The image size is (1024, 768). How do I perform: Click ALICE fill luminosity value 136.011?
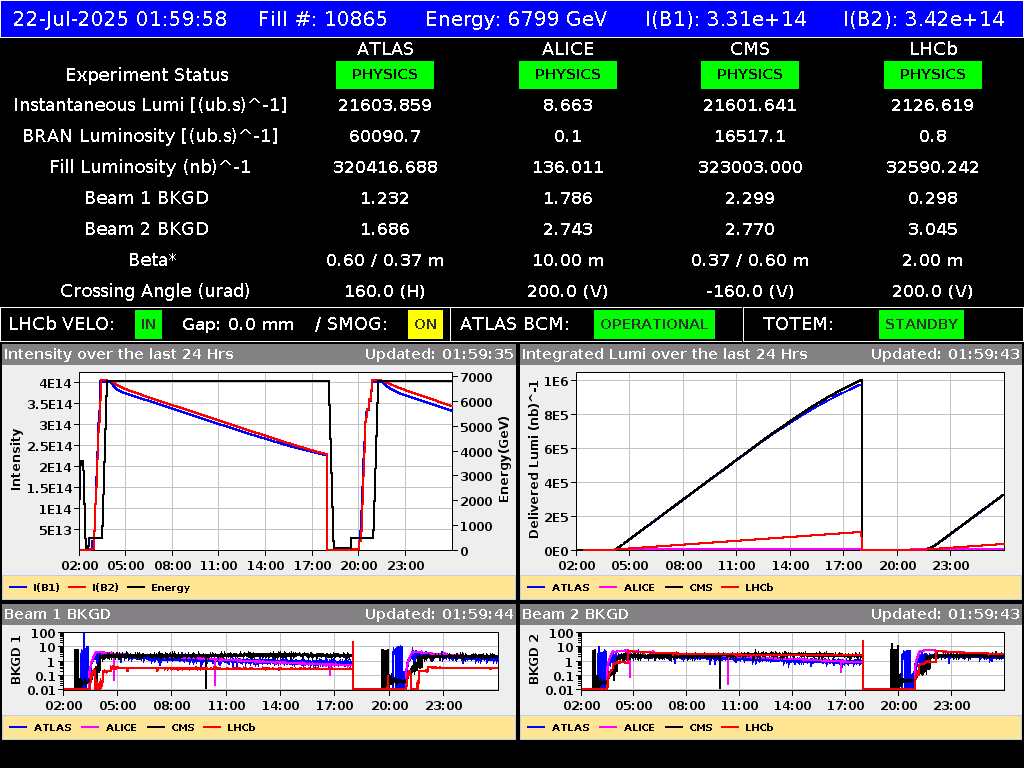click(568, 167)
